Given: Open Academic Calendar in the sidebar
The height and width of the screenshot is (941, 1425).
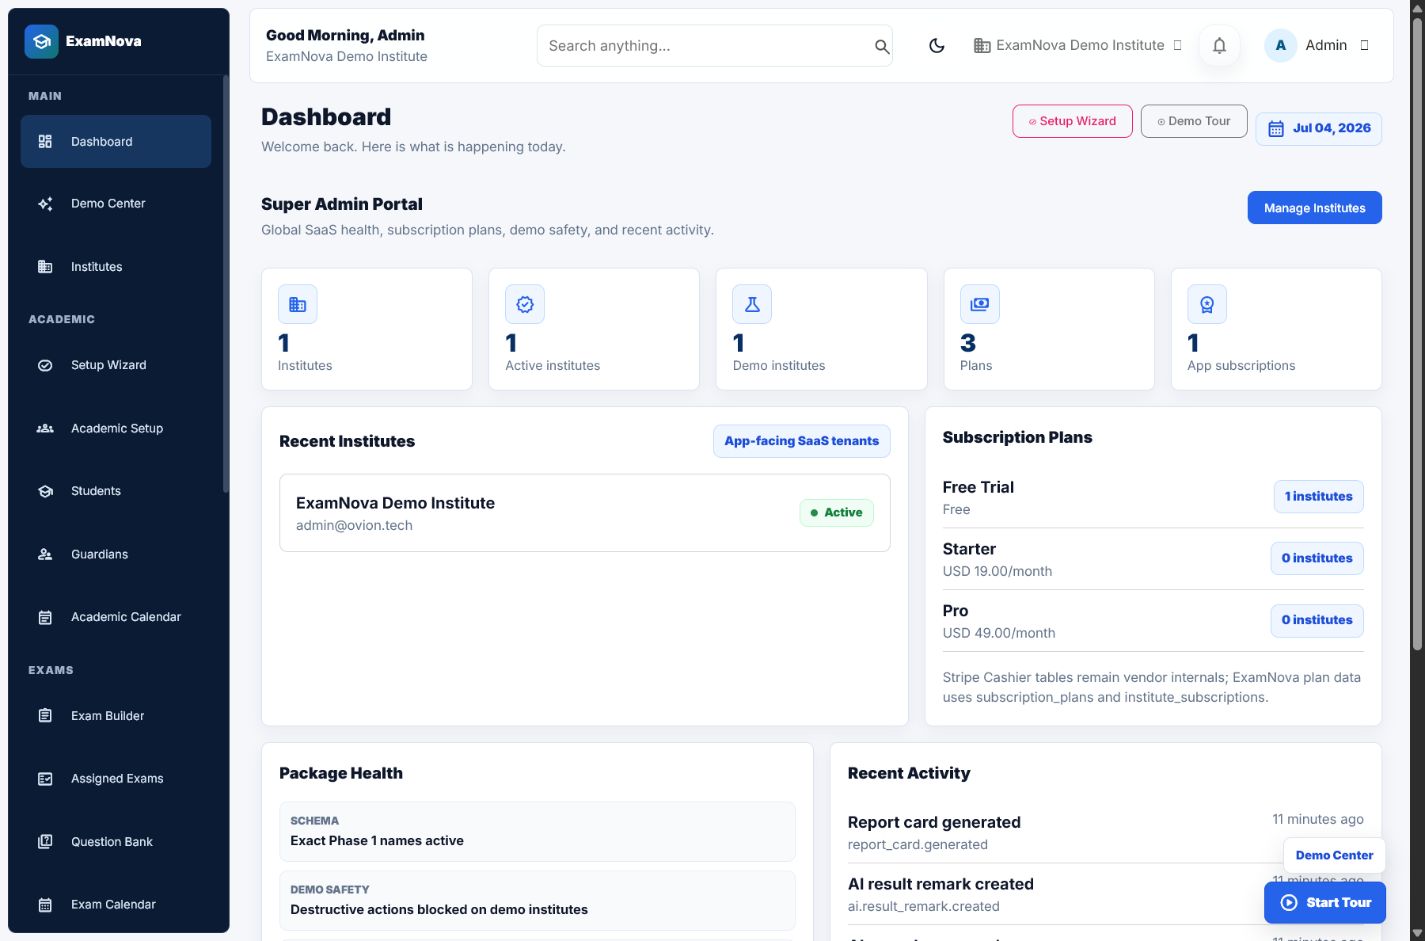Looking at the screenshot, I should (x=116, y=617).
